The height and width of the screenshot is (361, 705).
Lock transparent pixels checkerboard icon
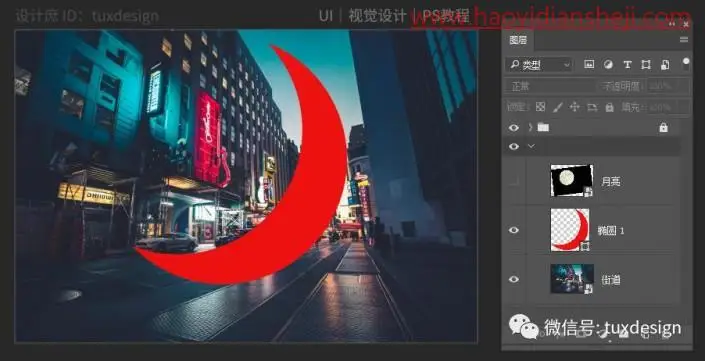(540, 107)
